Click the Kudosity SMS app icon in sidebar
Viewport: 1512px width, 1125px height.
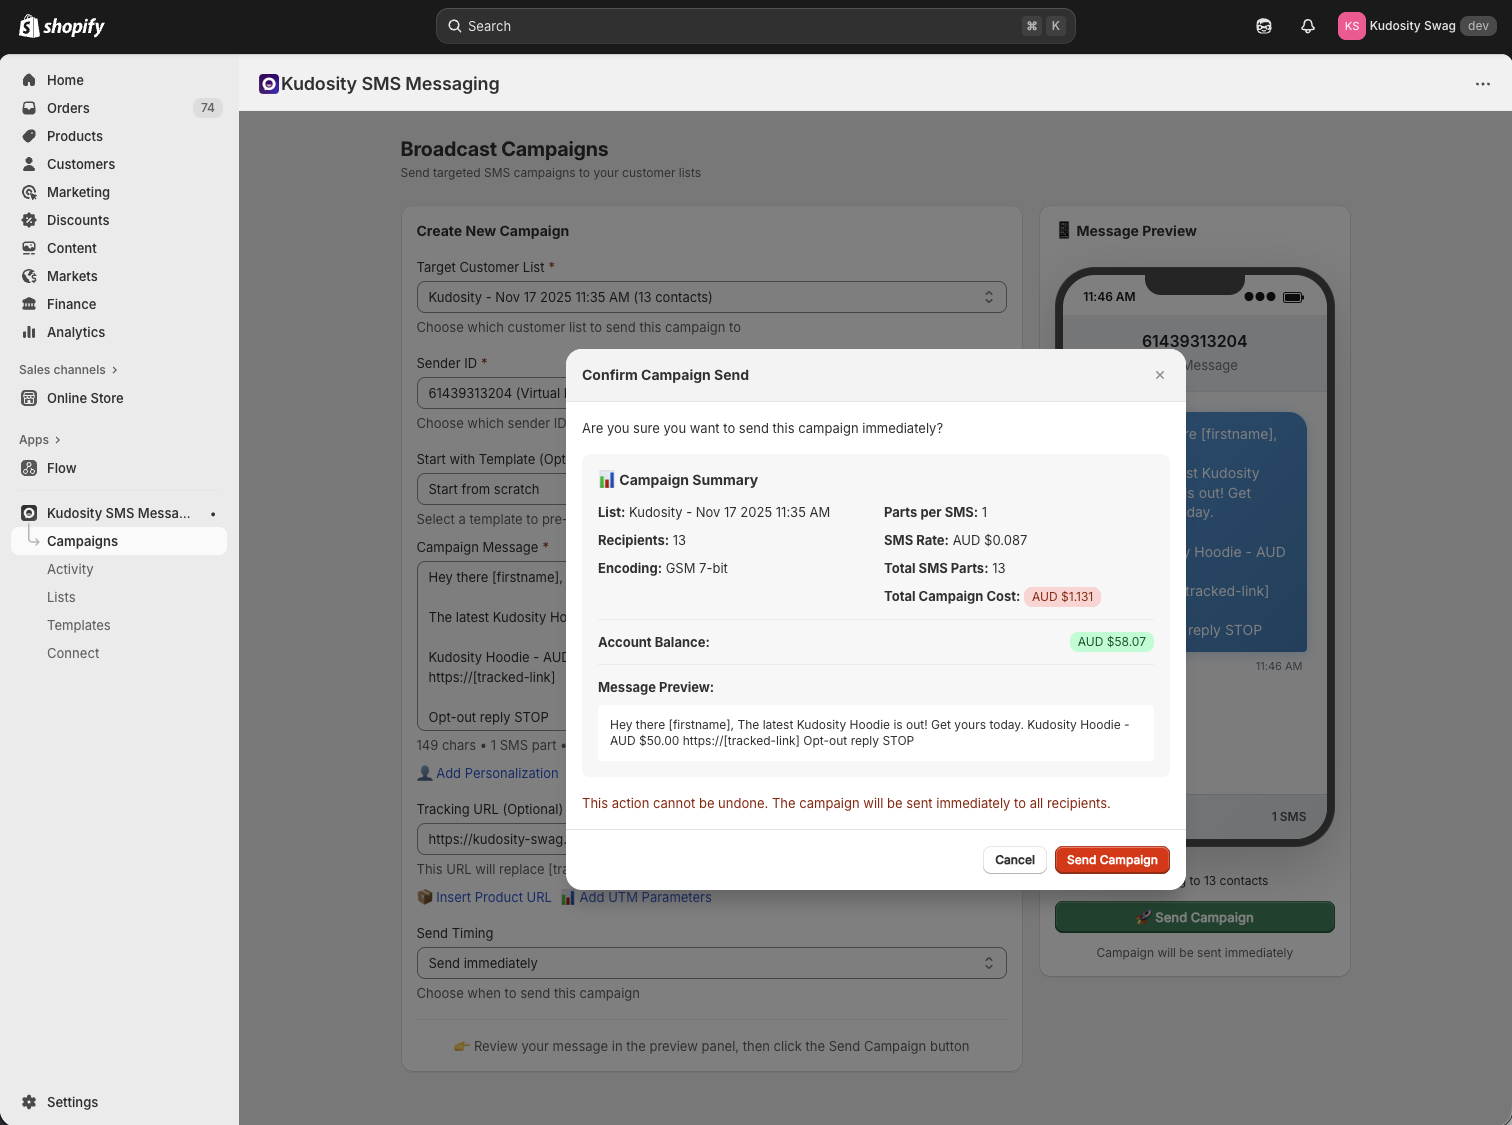(29, 513)
